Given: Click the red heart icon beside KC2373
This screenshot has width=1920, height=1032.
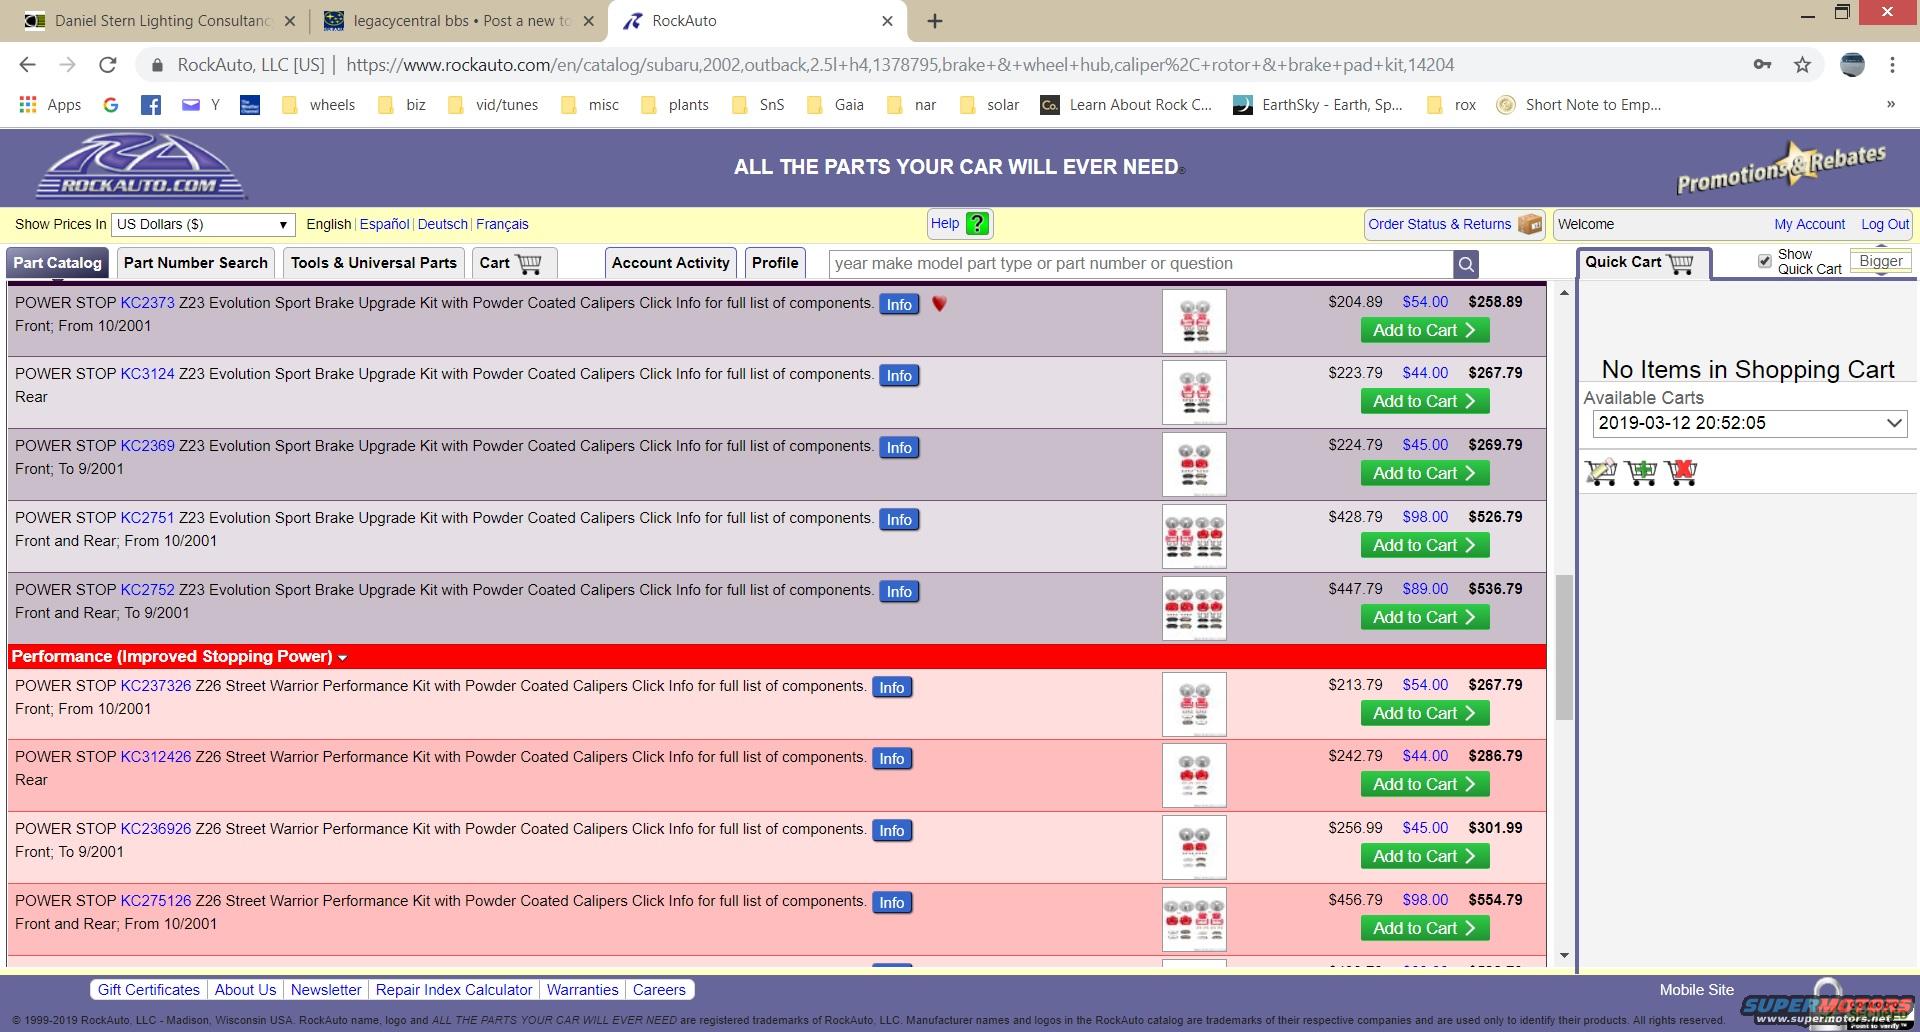Looking at the screenshot, I should (x=939, y=304).
